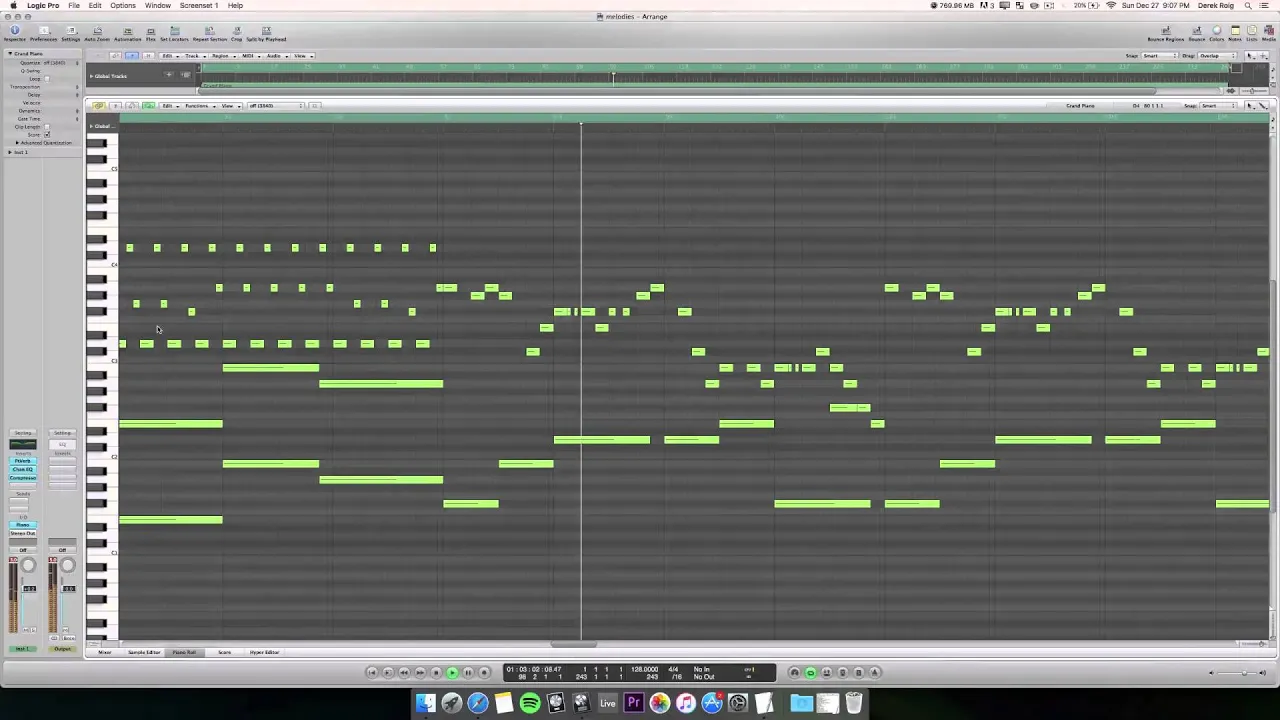The image size is (1280, 720).
Task: Click the Stop button in transport
Action: click(436, 673)
